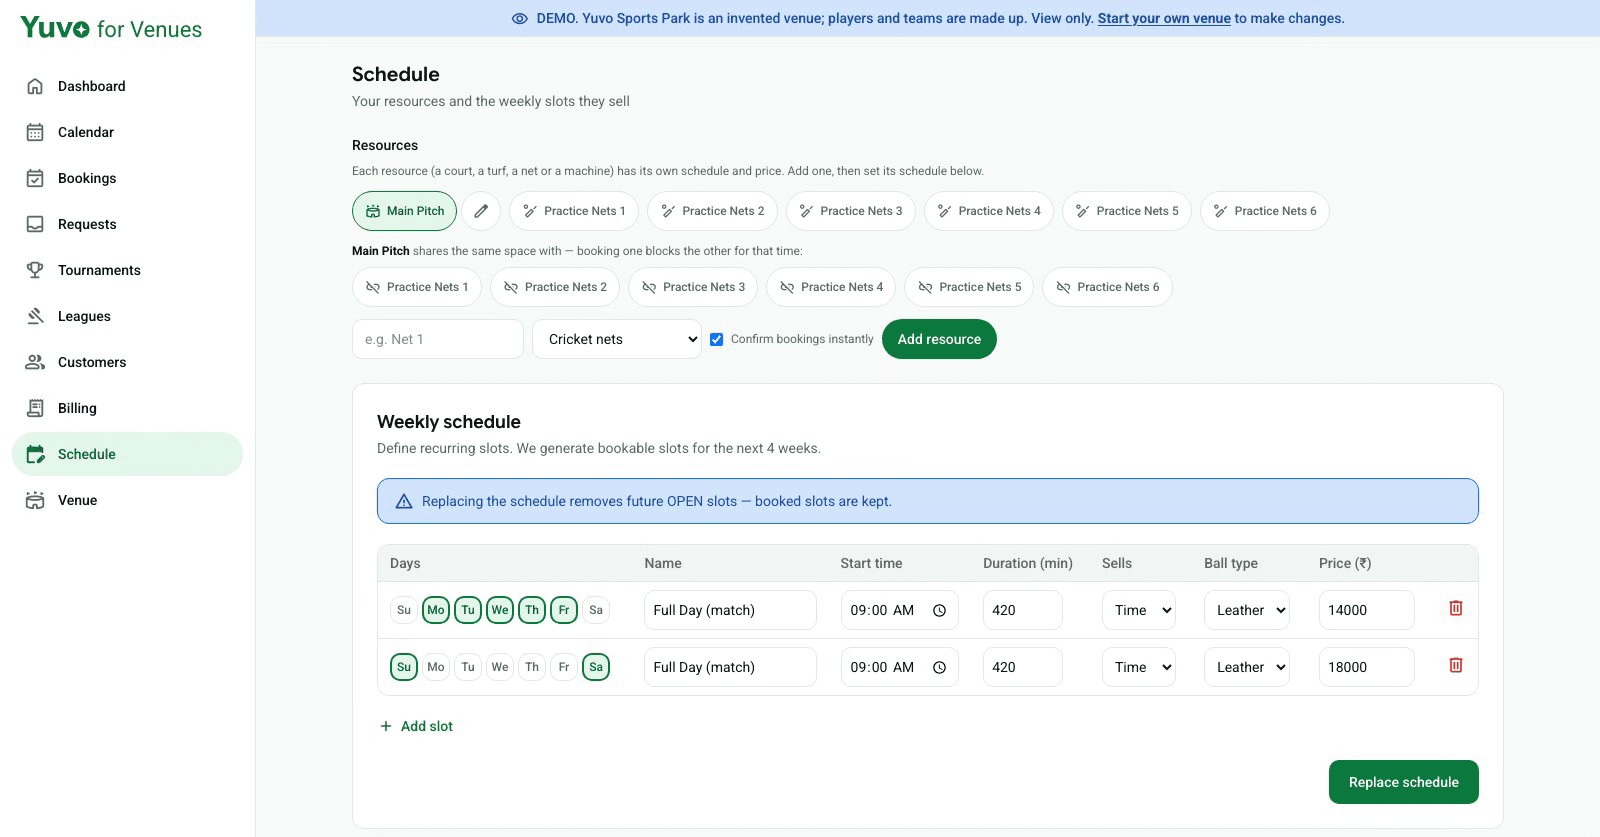Toggle Wednesday in the 14000 price row
1600x837 pixels.
click(500, 610)
